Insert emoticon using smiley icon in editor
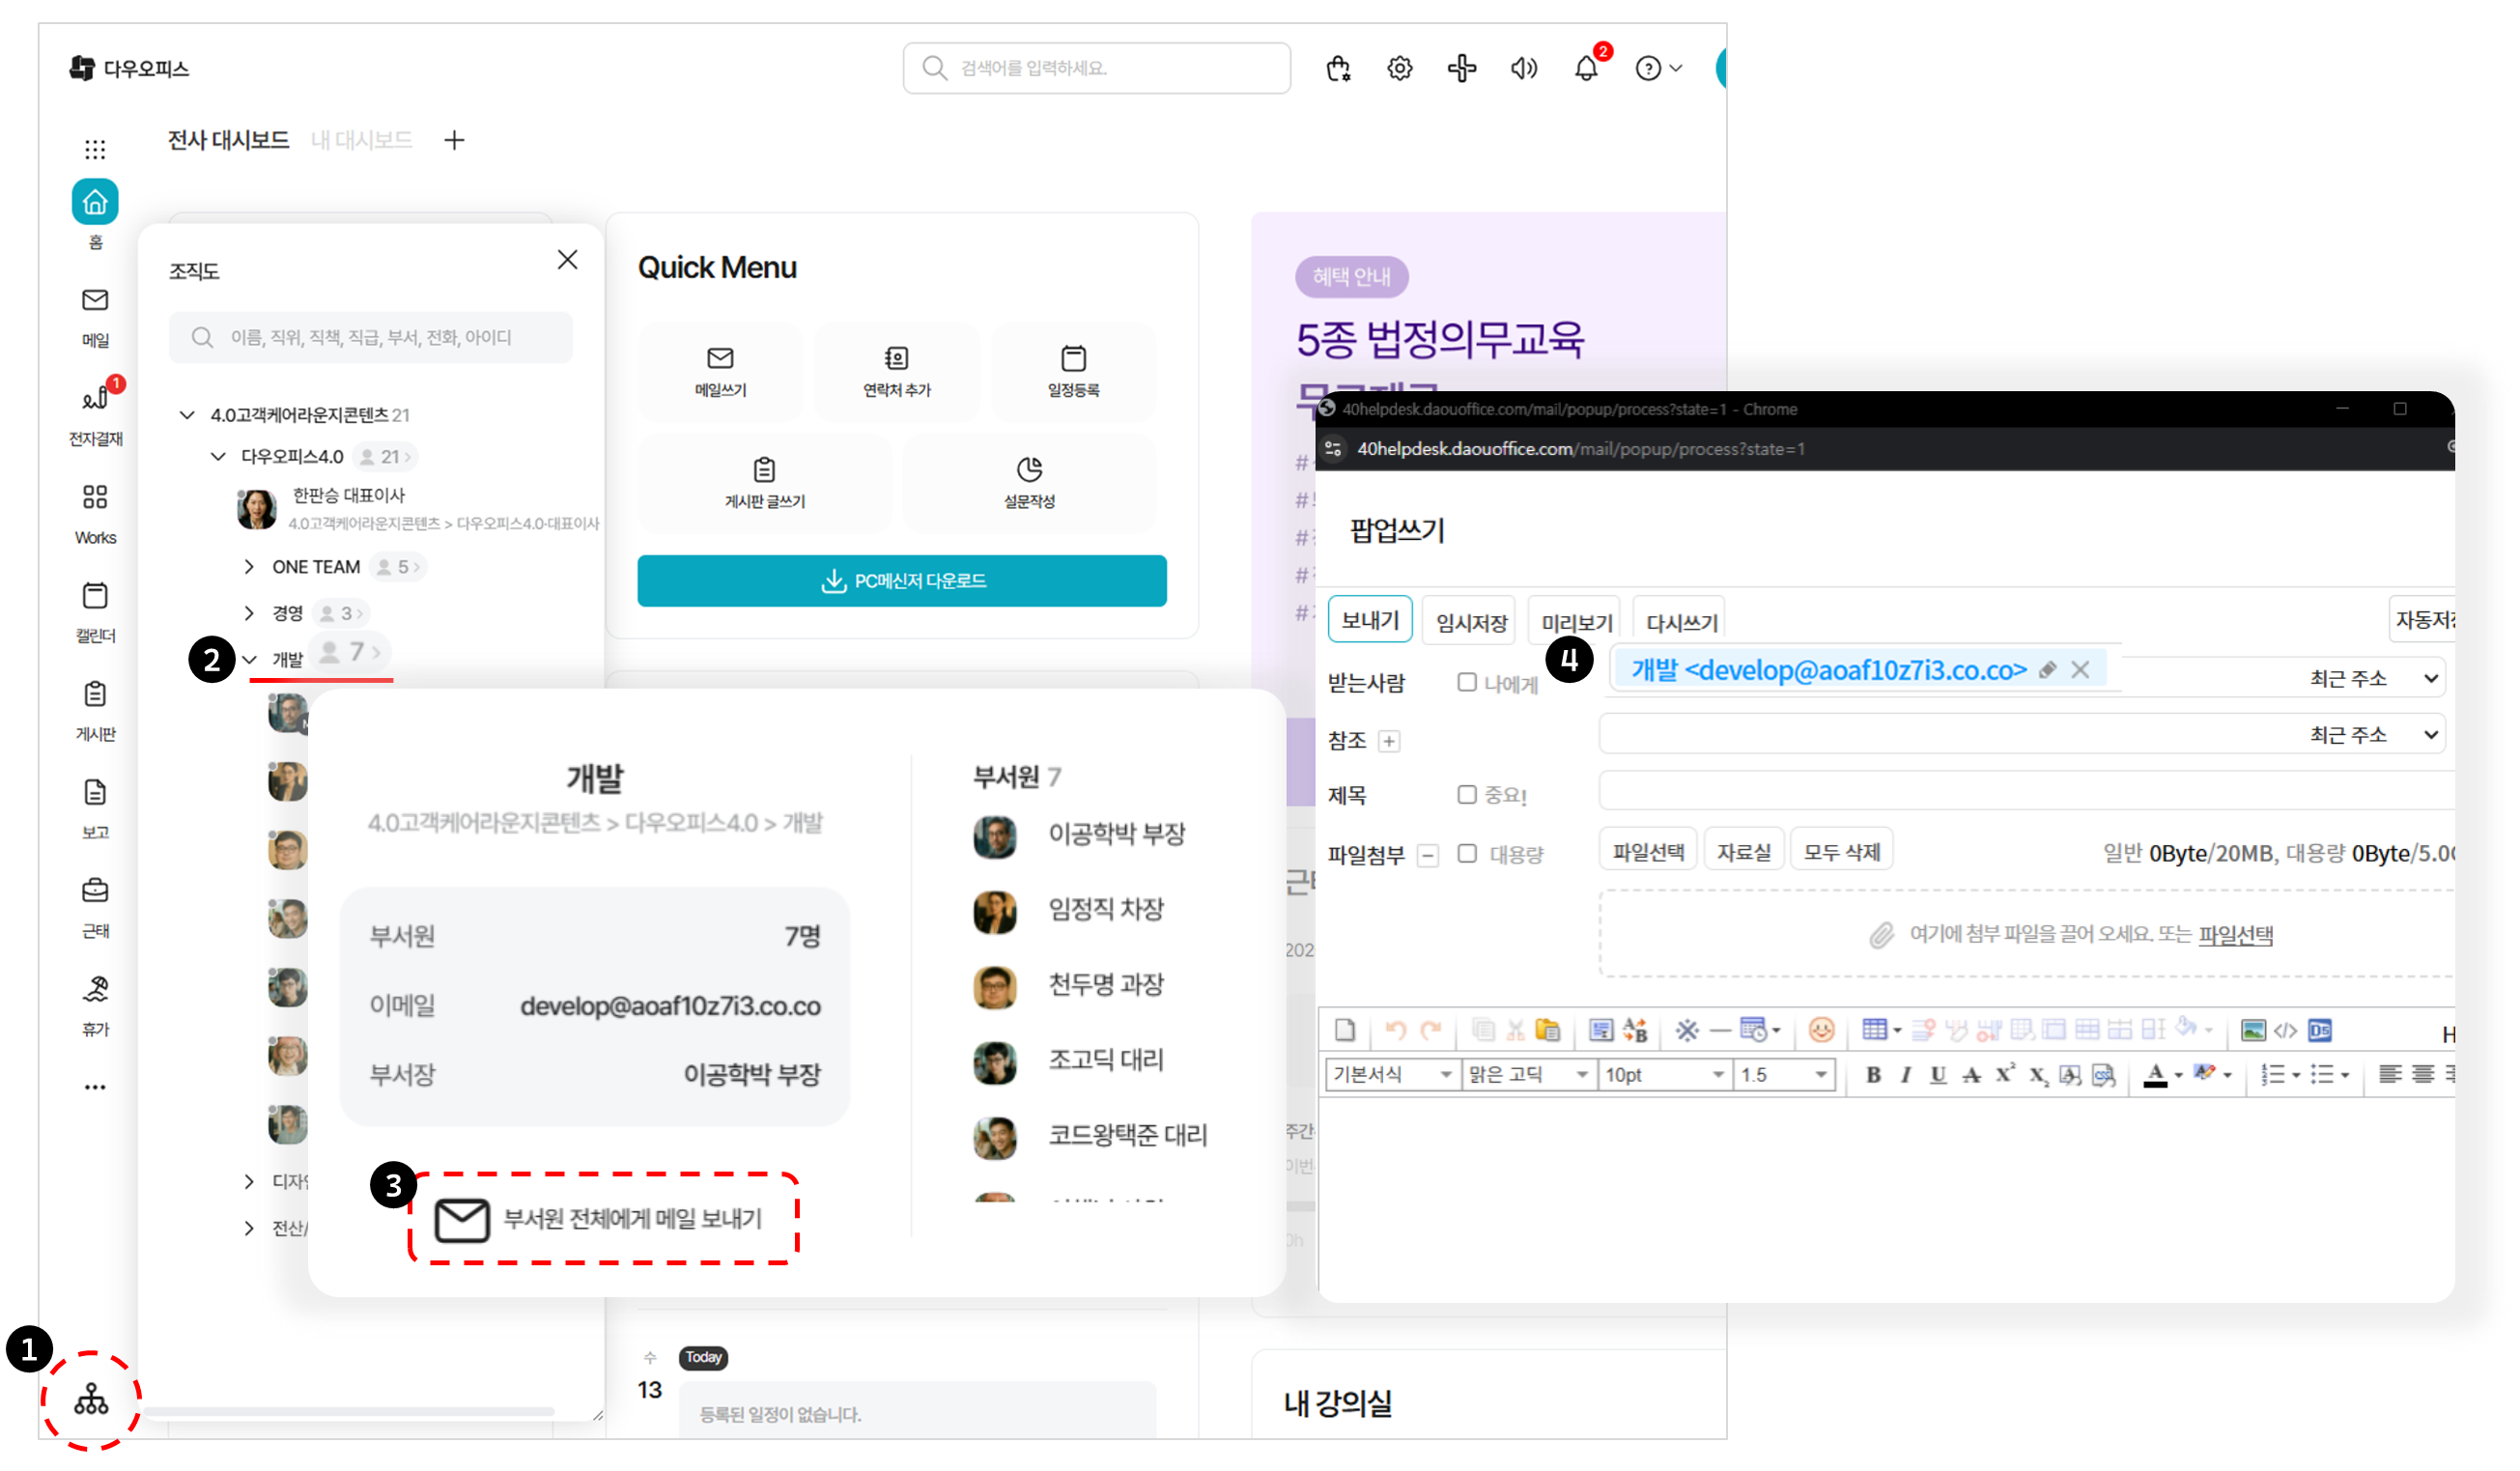Screen dimensions: 2520x1471 coord(1822,1030)
